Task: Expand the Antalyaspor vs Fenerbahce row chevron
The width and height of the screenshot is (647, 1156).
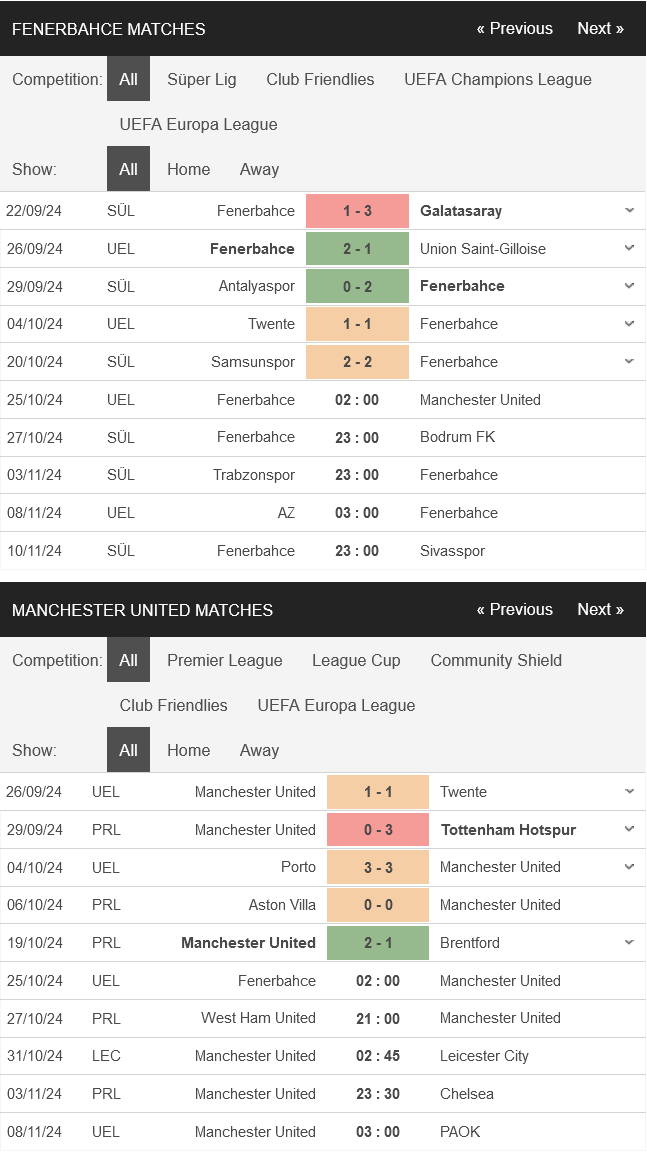Action: pyautogui.click(x=629, y=286)
